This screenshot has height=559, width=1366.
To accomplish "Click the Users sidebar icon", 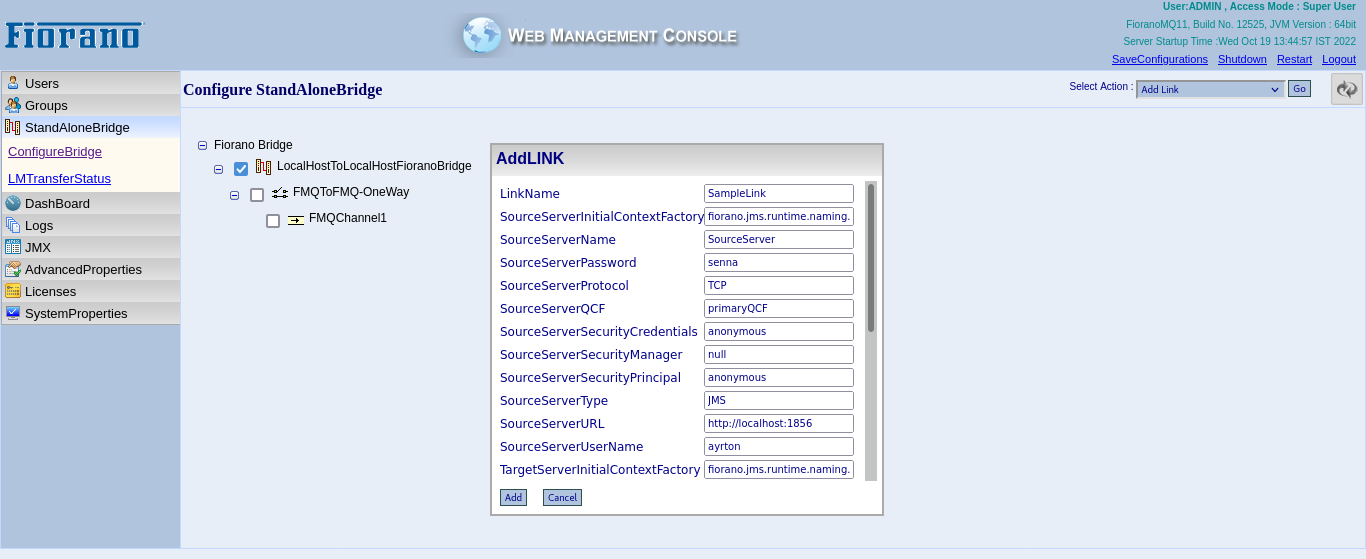I will [13, 83].
